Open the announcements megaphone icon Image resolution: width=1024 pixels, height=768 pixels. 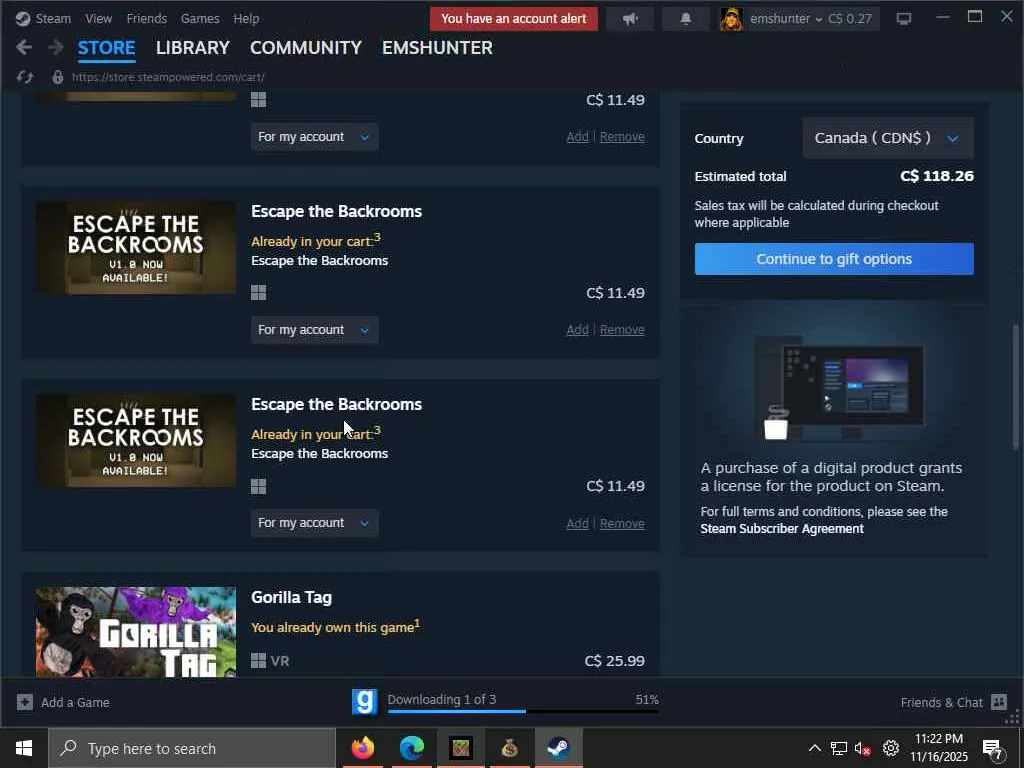point(630,18)
